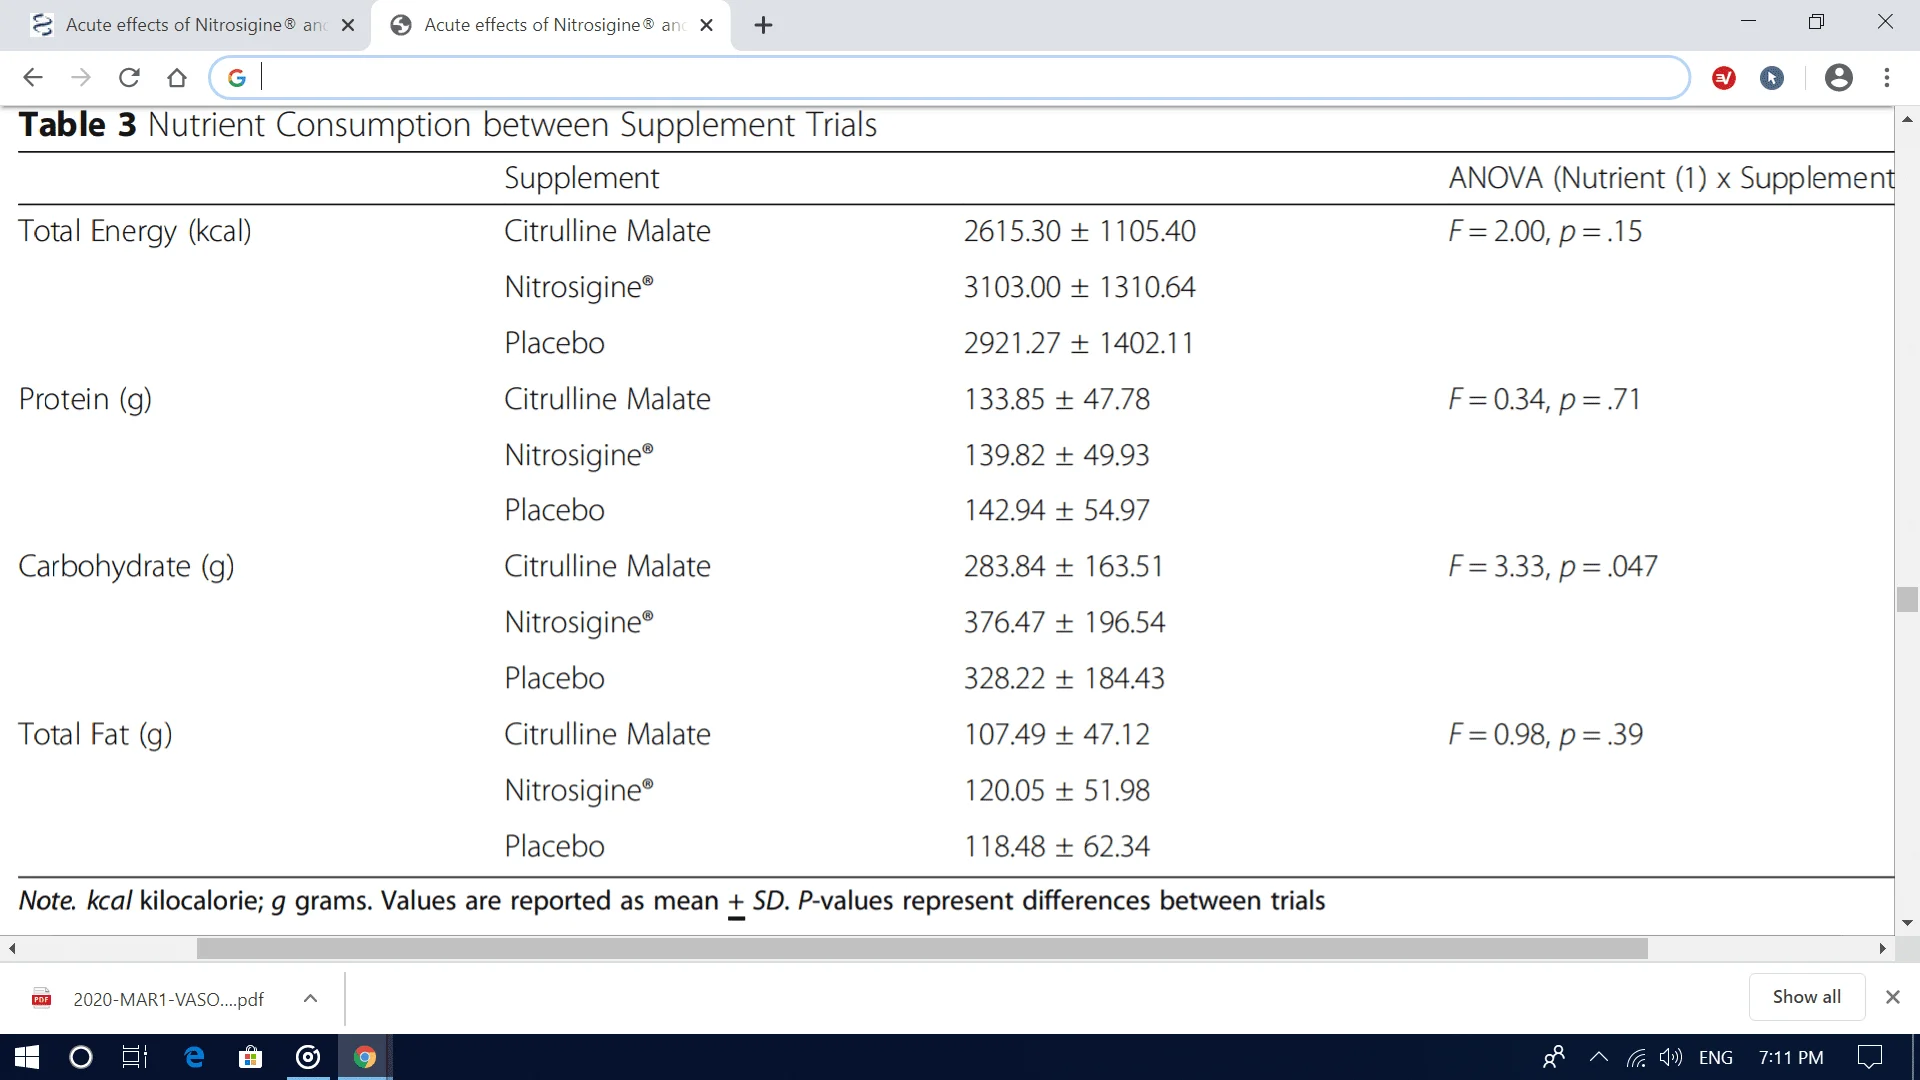Click value '118.48 ± 62.34'
The image size is (1920, 1080).
pyautogui.click(x=1057, y=846)
